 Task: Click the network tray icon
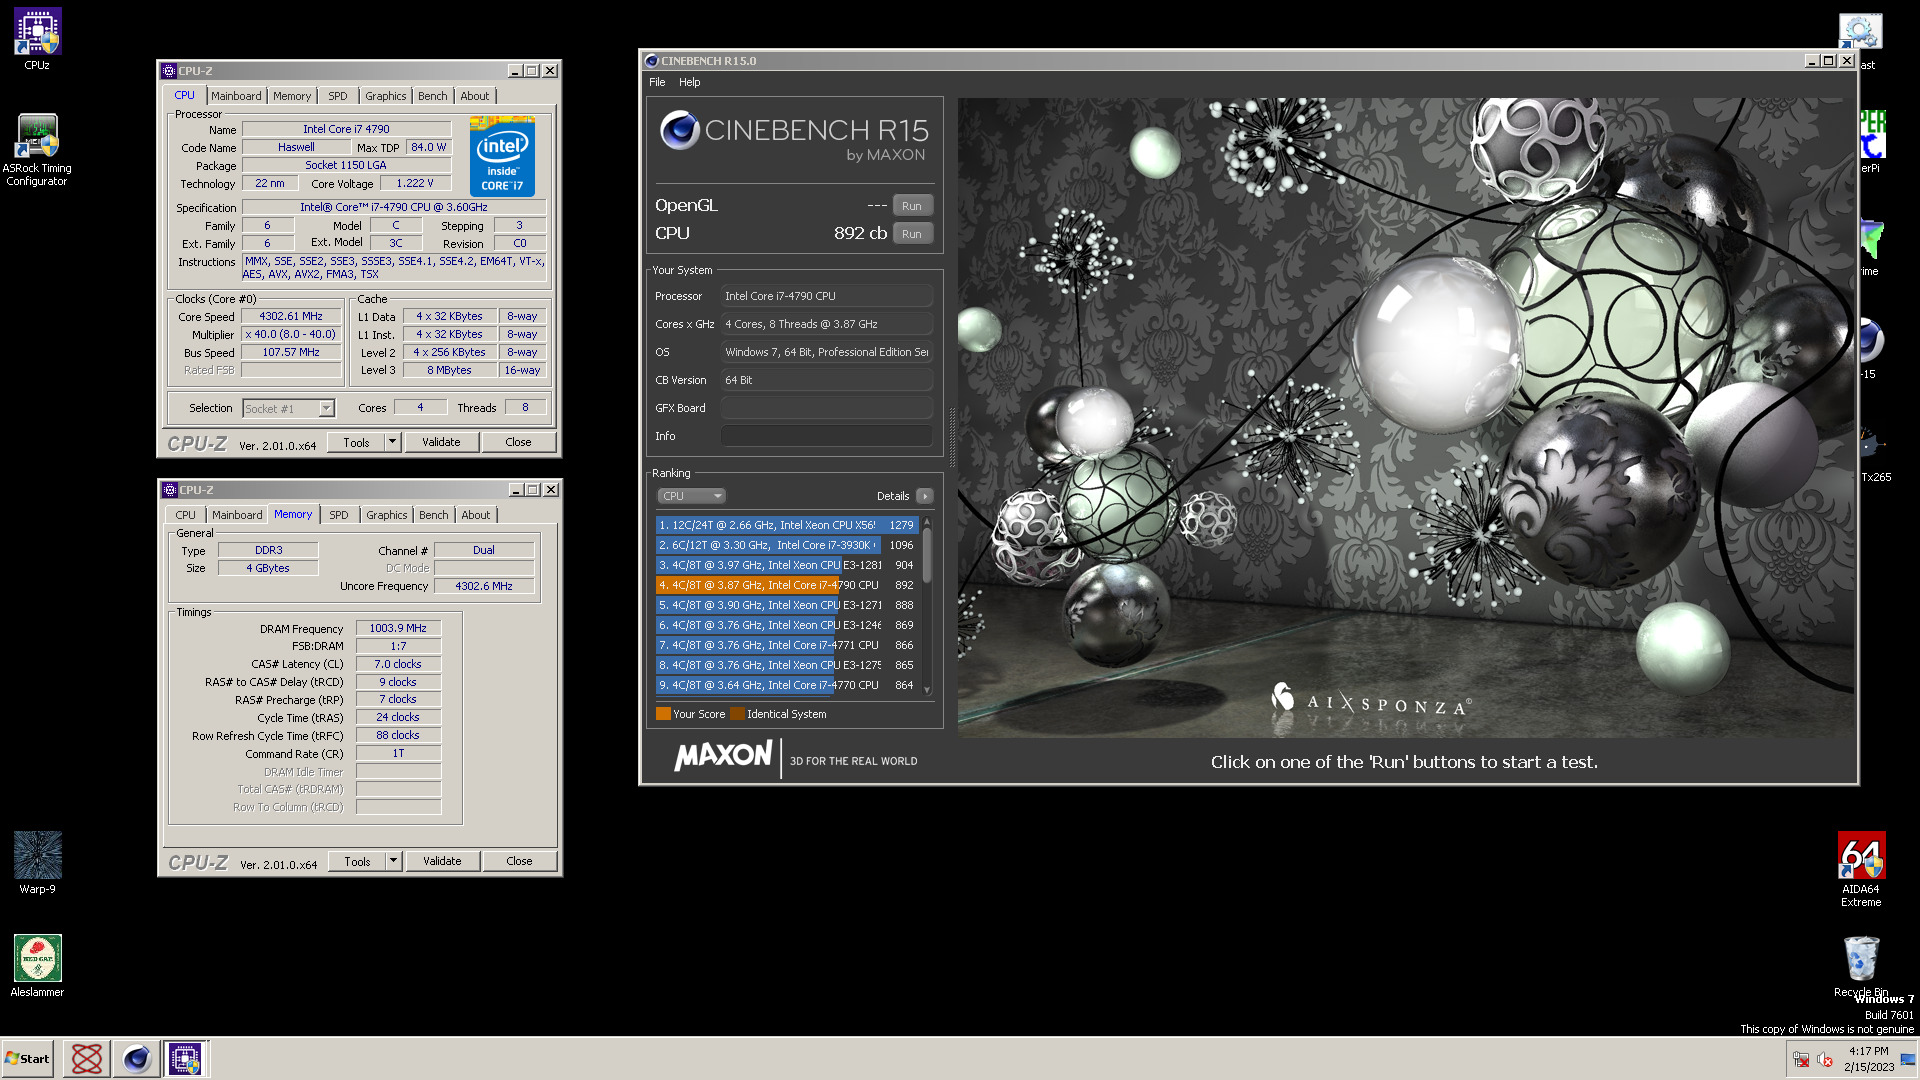pyautogui.click(x=1801, y=1059)
